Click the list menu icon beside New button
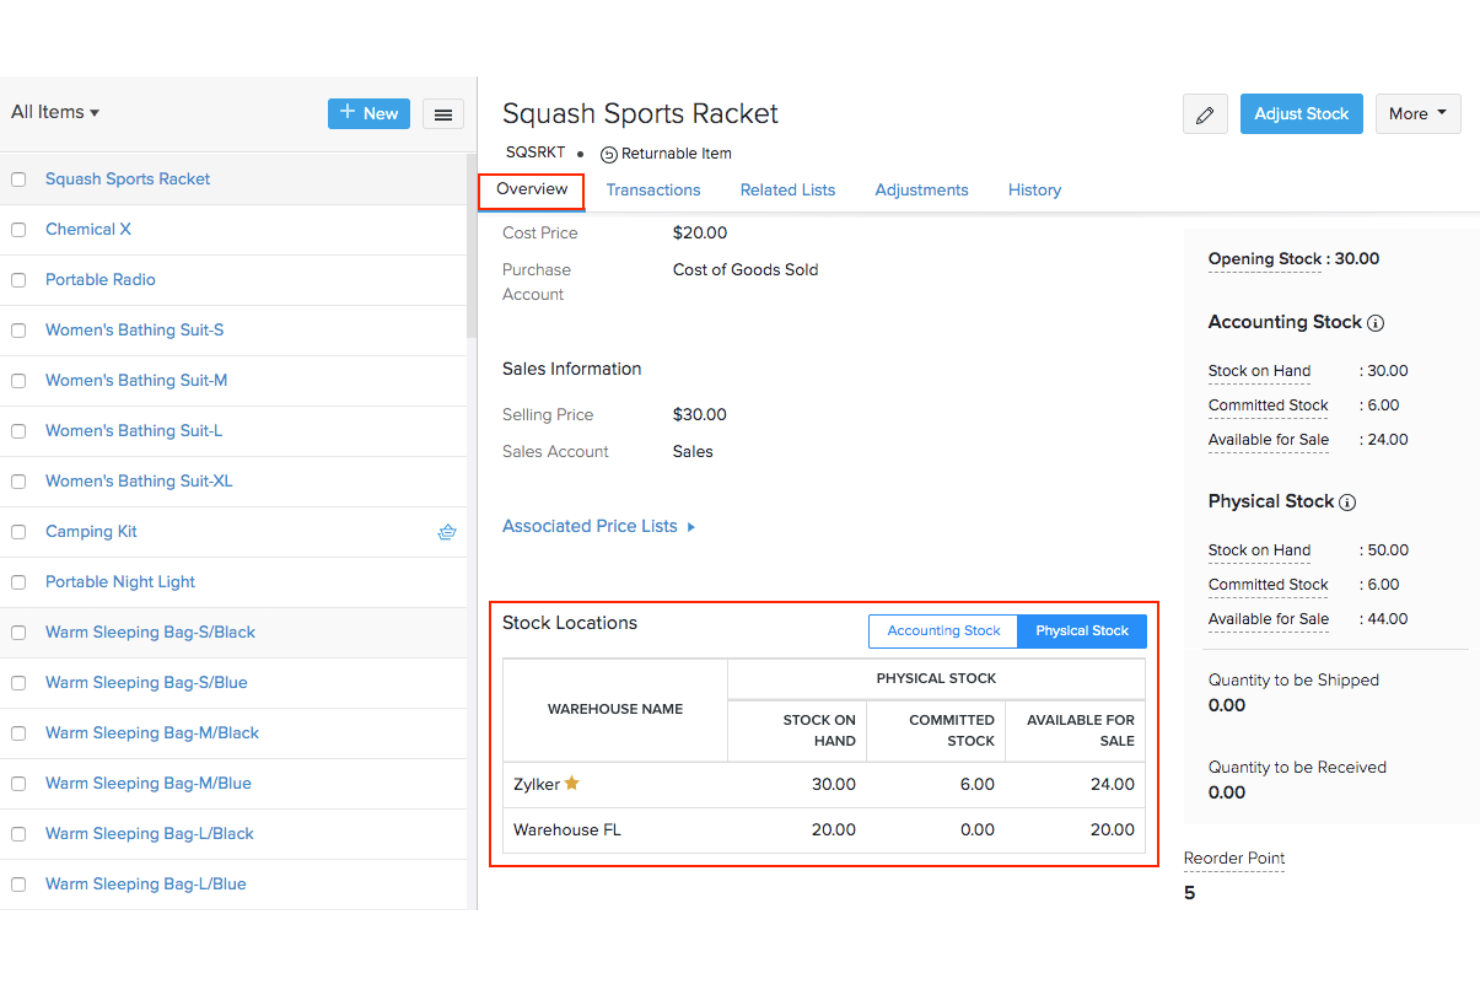This screenshot has height=987, width=1480. point(443,114)
